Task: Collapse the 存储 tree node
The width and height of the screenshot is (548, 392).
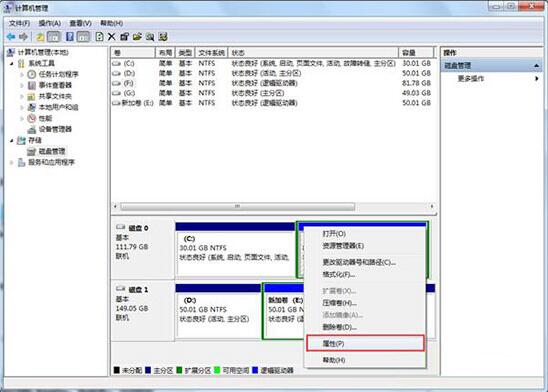Action: point(12,140)
